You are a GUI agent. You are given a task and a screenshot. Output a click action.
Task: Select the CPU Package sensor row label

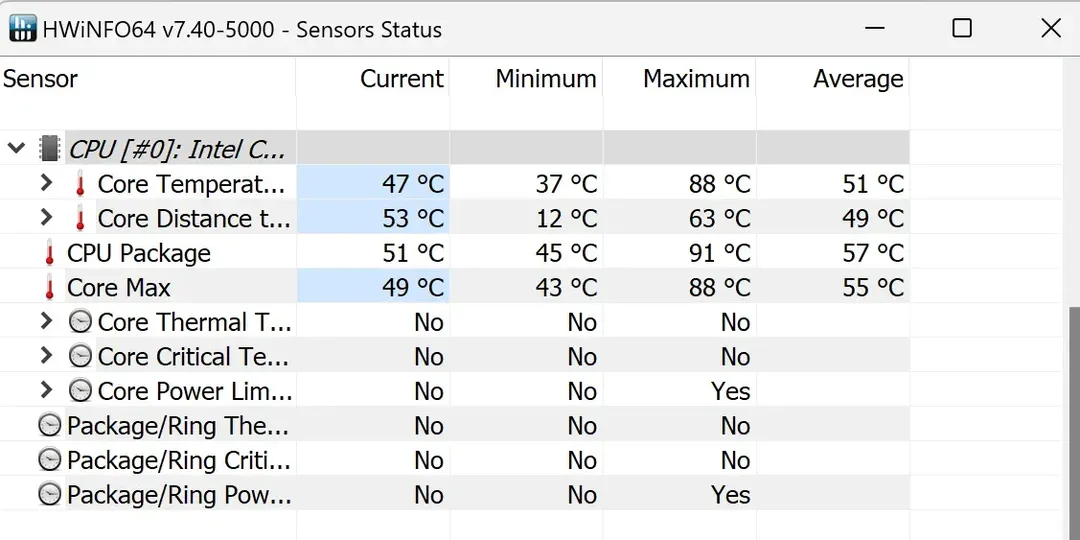(x=139, y=254)
